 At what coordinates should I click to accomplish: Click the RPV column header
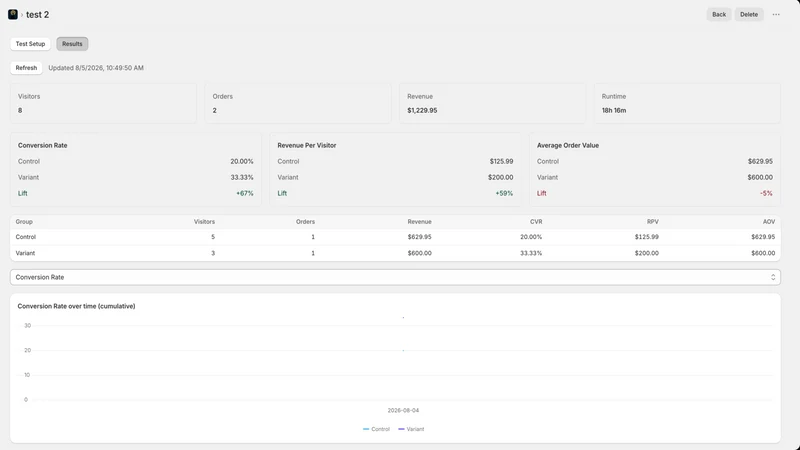[653, 222]
